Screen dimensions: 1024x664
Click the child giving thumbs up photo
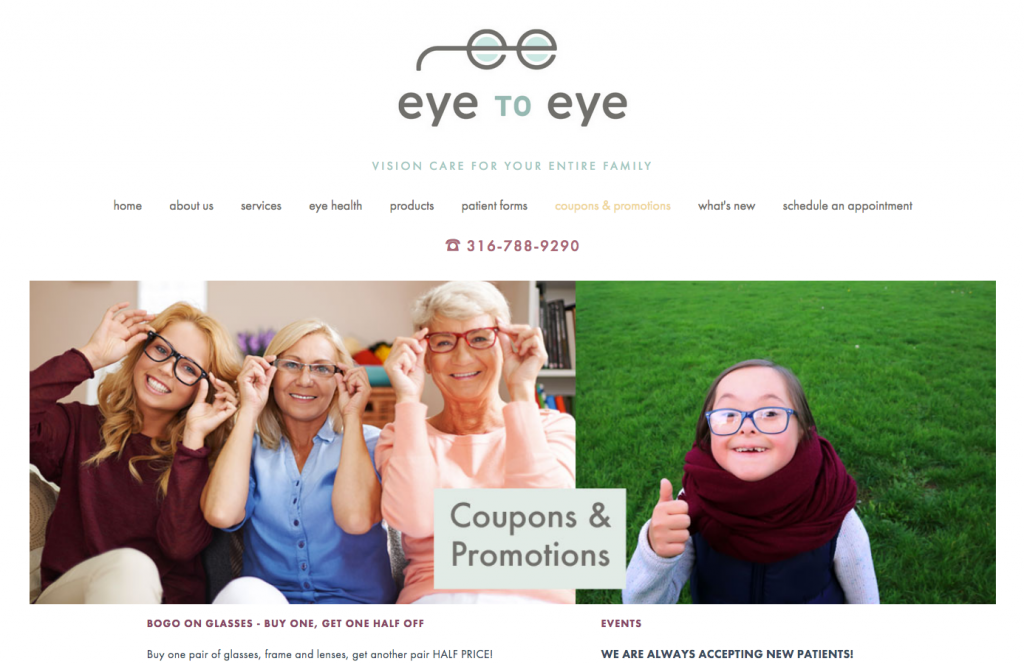786,442
